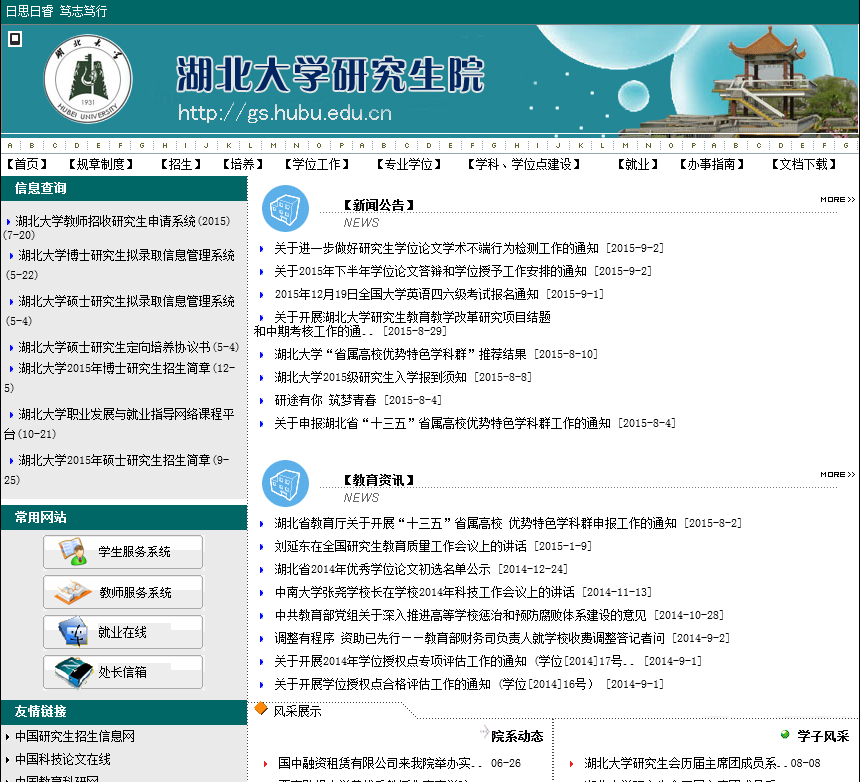Open 中国科技论文在线 friendly link
This screenshot has height=782, width=860.
pos(63,759)
